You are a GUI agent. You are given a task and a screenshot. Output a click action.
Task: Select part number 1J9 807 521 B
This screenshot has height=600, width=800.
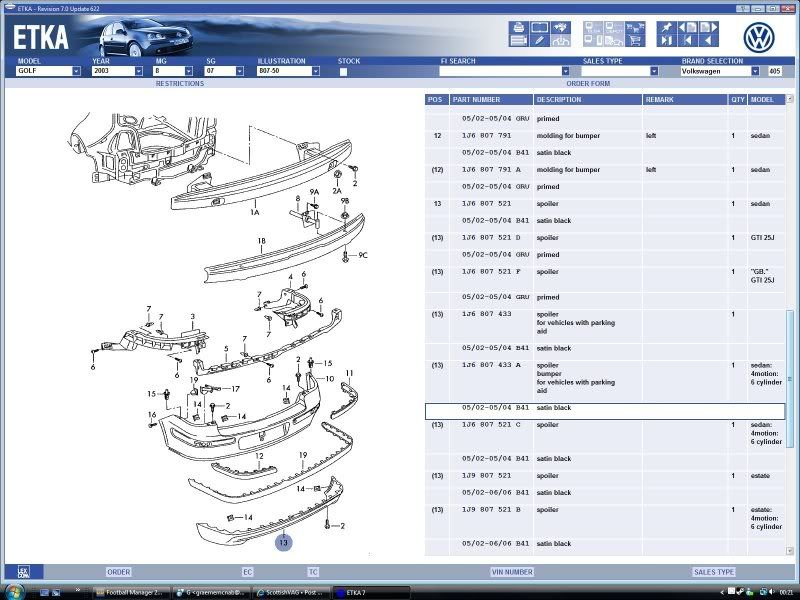pyautogui.click(x=491, y=510)
